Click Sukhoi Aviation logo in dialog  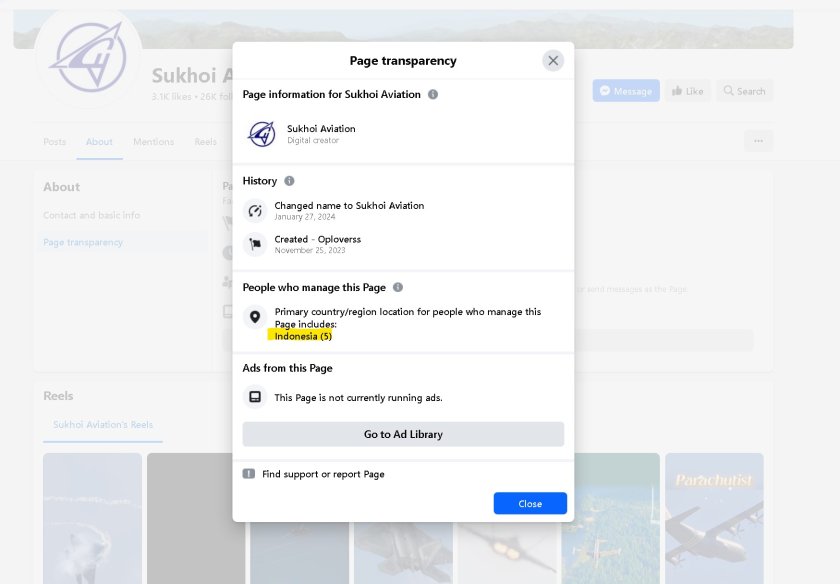[x=261, y=134]
